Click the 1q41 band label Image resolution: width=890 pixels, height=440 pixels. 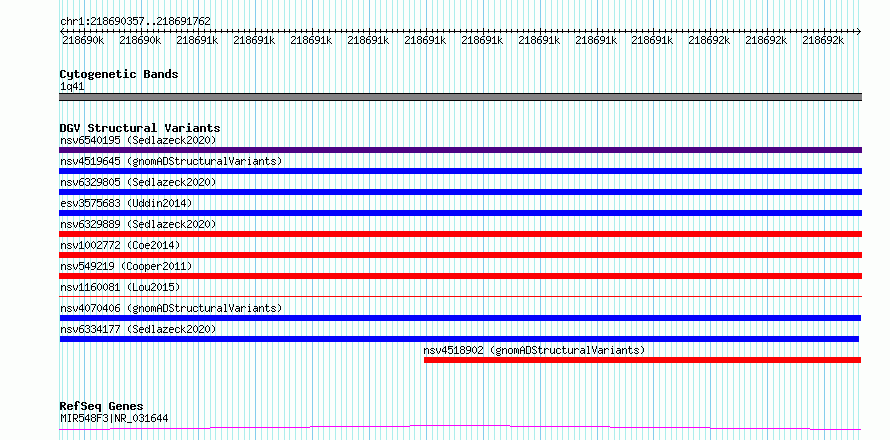[72, 87]
